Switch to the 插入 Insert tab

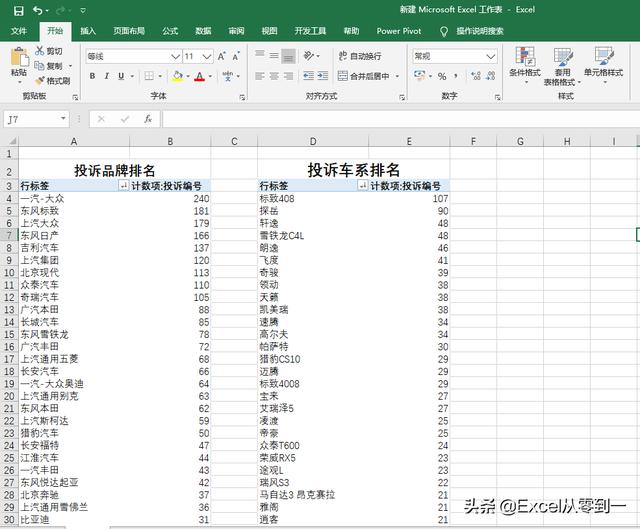[x=88, y=31]
